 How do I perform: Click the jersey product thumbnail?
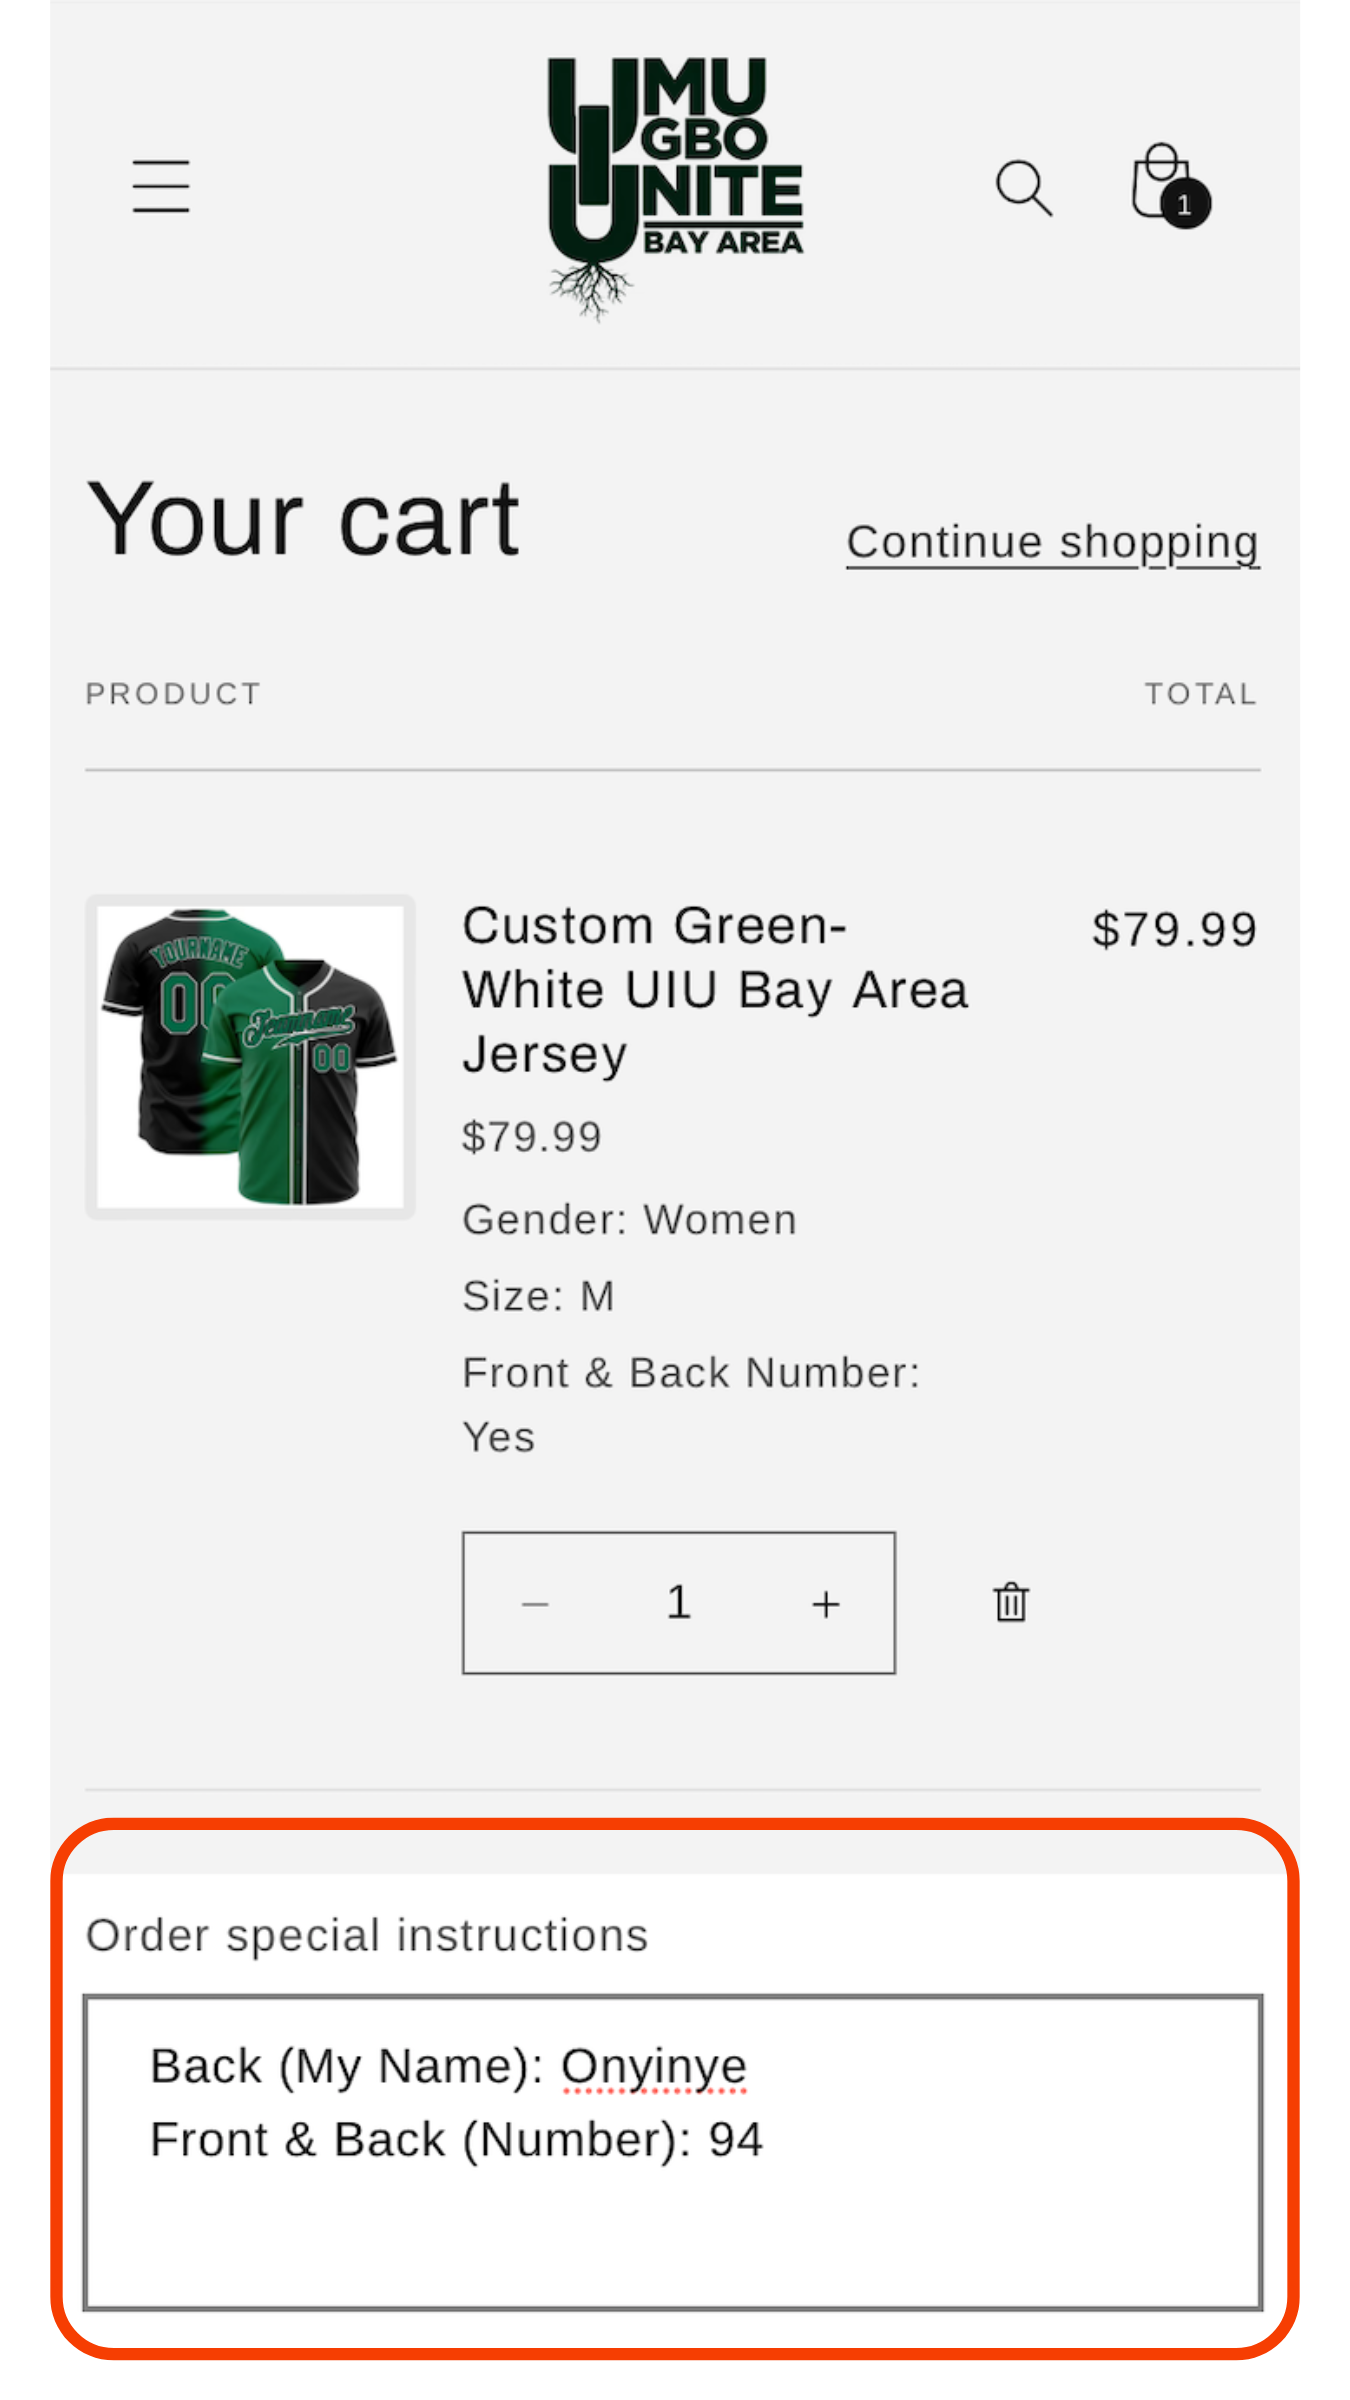coord(250,1057)
